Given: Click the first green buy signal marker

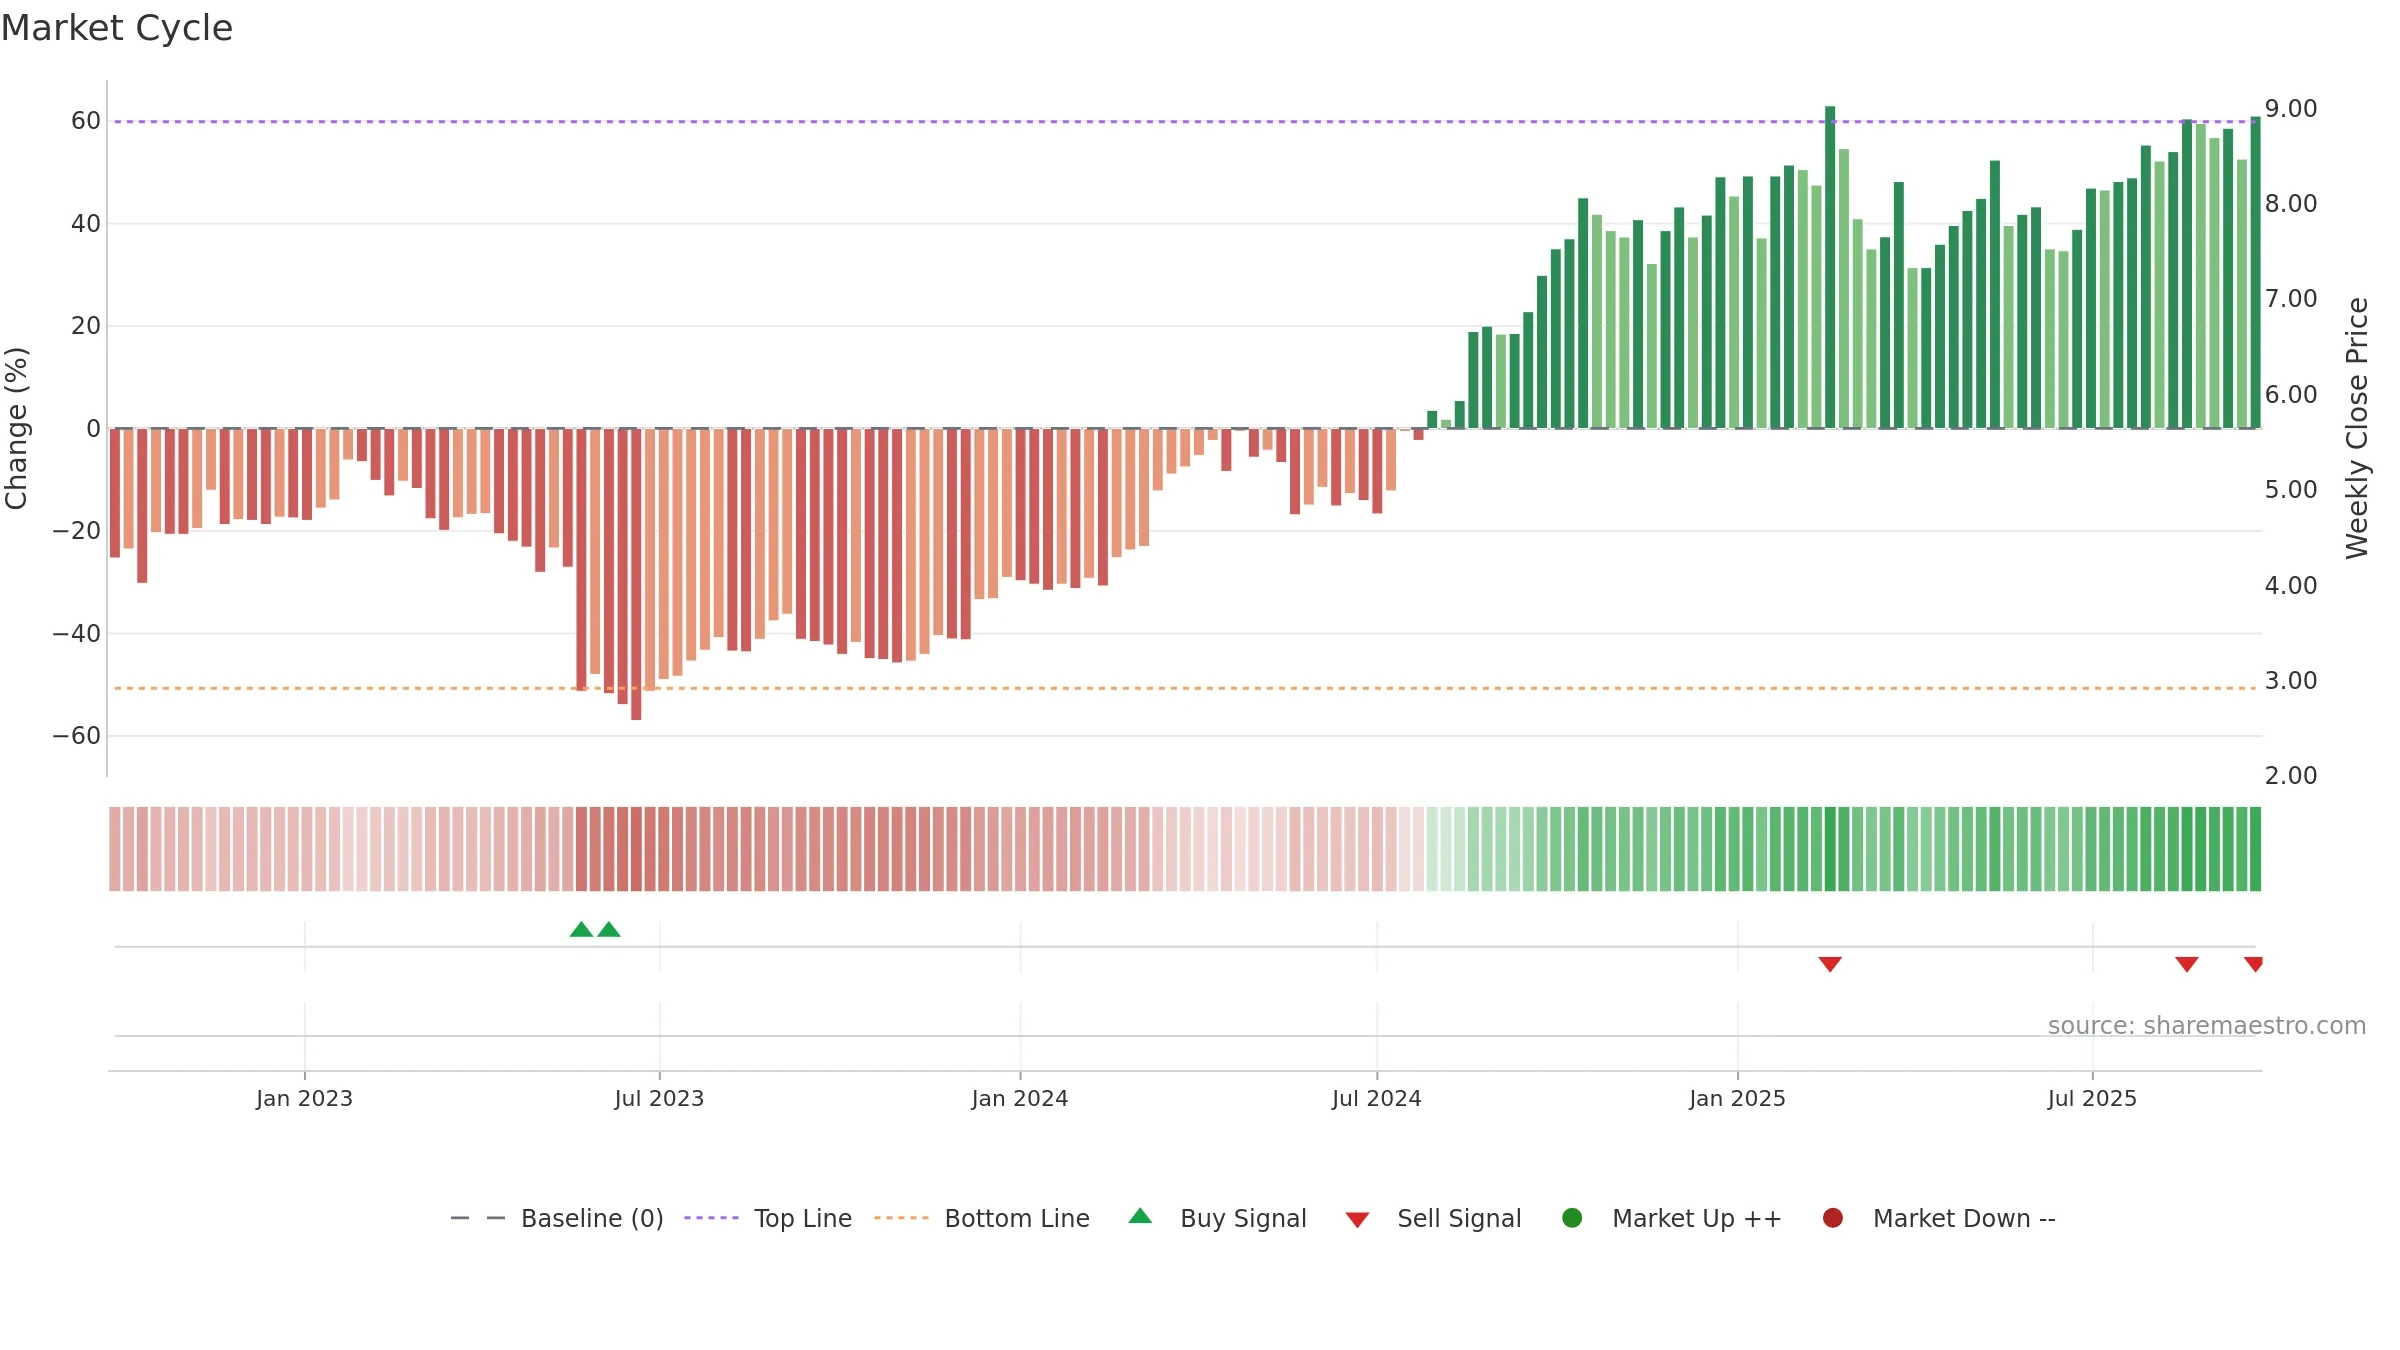Looking at the screenshot, I should pos(581,929).
